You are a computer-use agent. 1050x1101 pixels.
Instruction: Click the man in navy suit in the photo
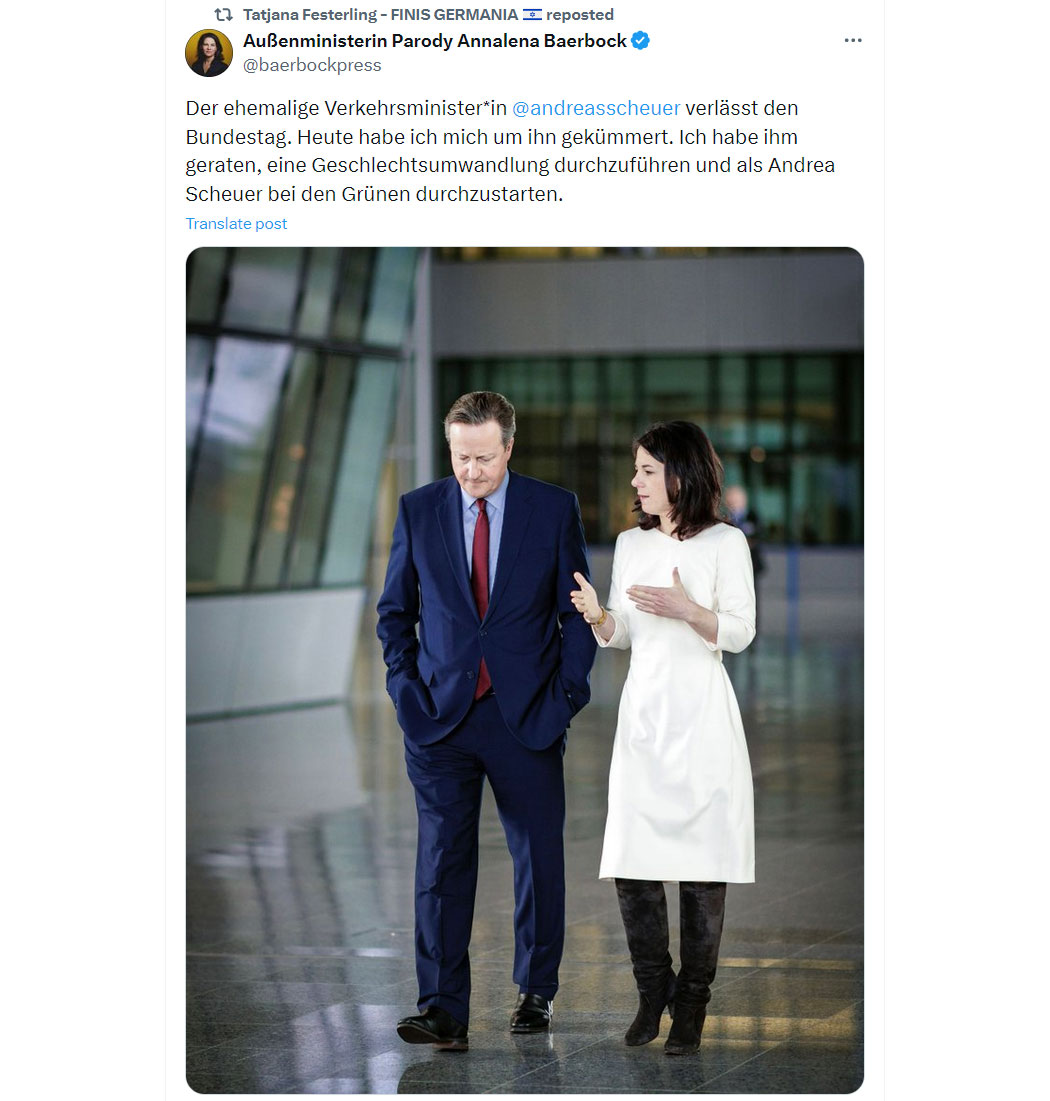click(x=485, y=716)
